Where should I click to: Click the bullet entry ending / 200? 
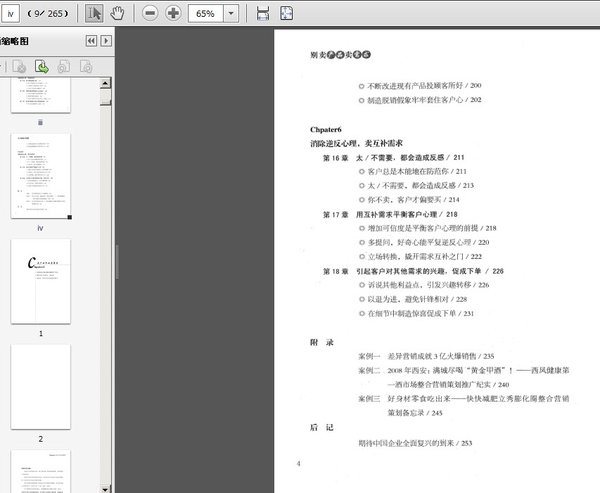click(420, 86)
